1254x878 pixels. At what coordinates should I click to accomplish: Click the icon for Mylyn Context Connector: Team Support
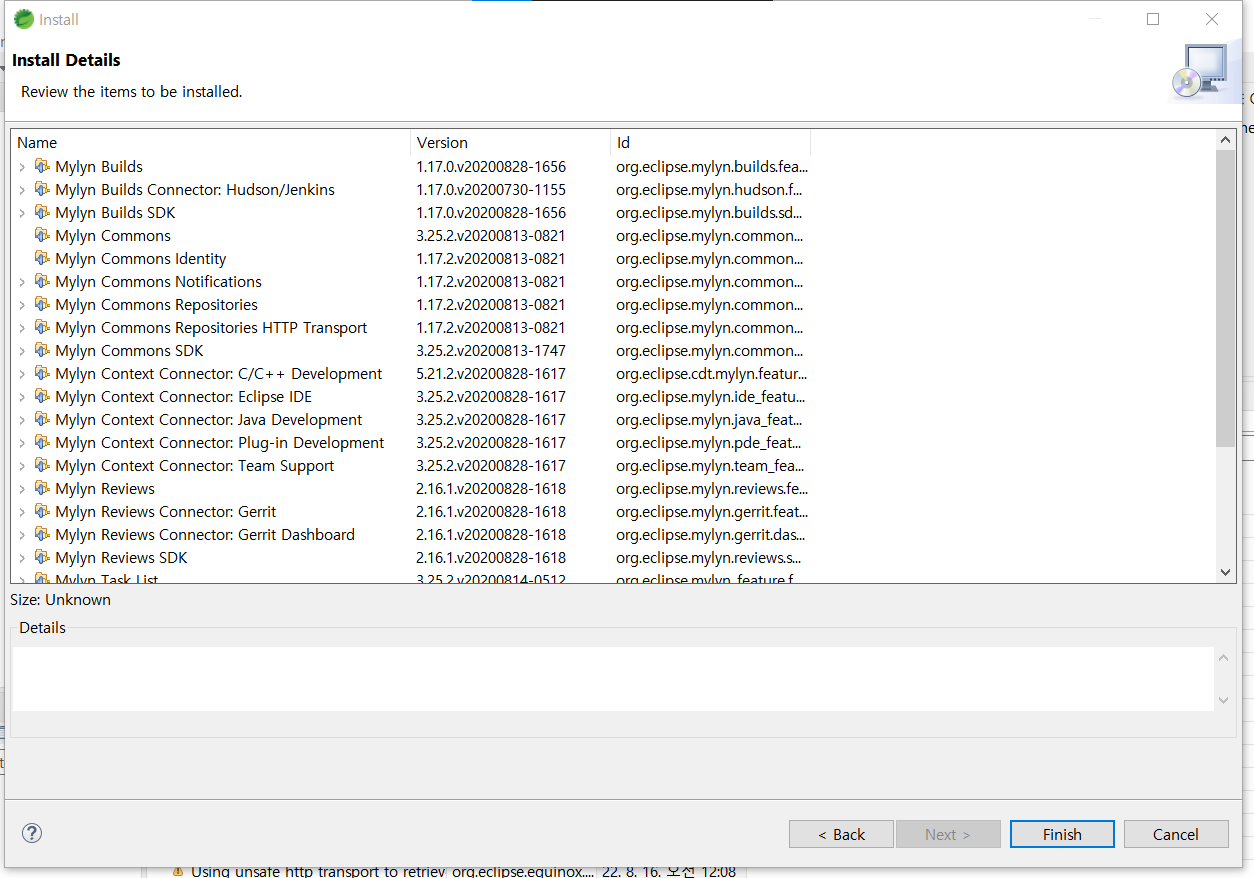42,465
